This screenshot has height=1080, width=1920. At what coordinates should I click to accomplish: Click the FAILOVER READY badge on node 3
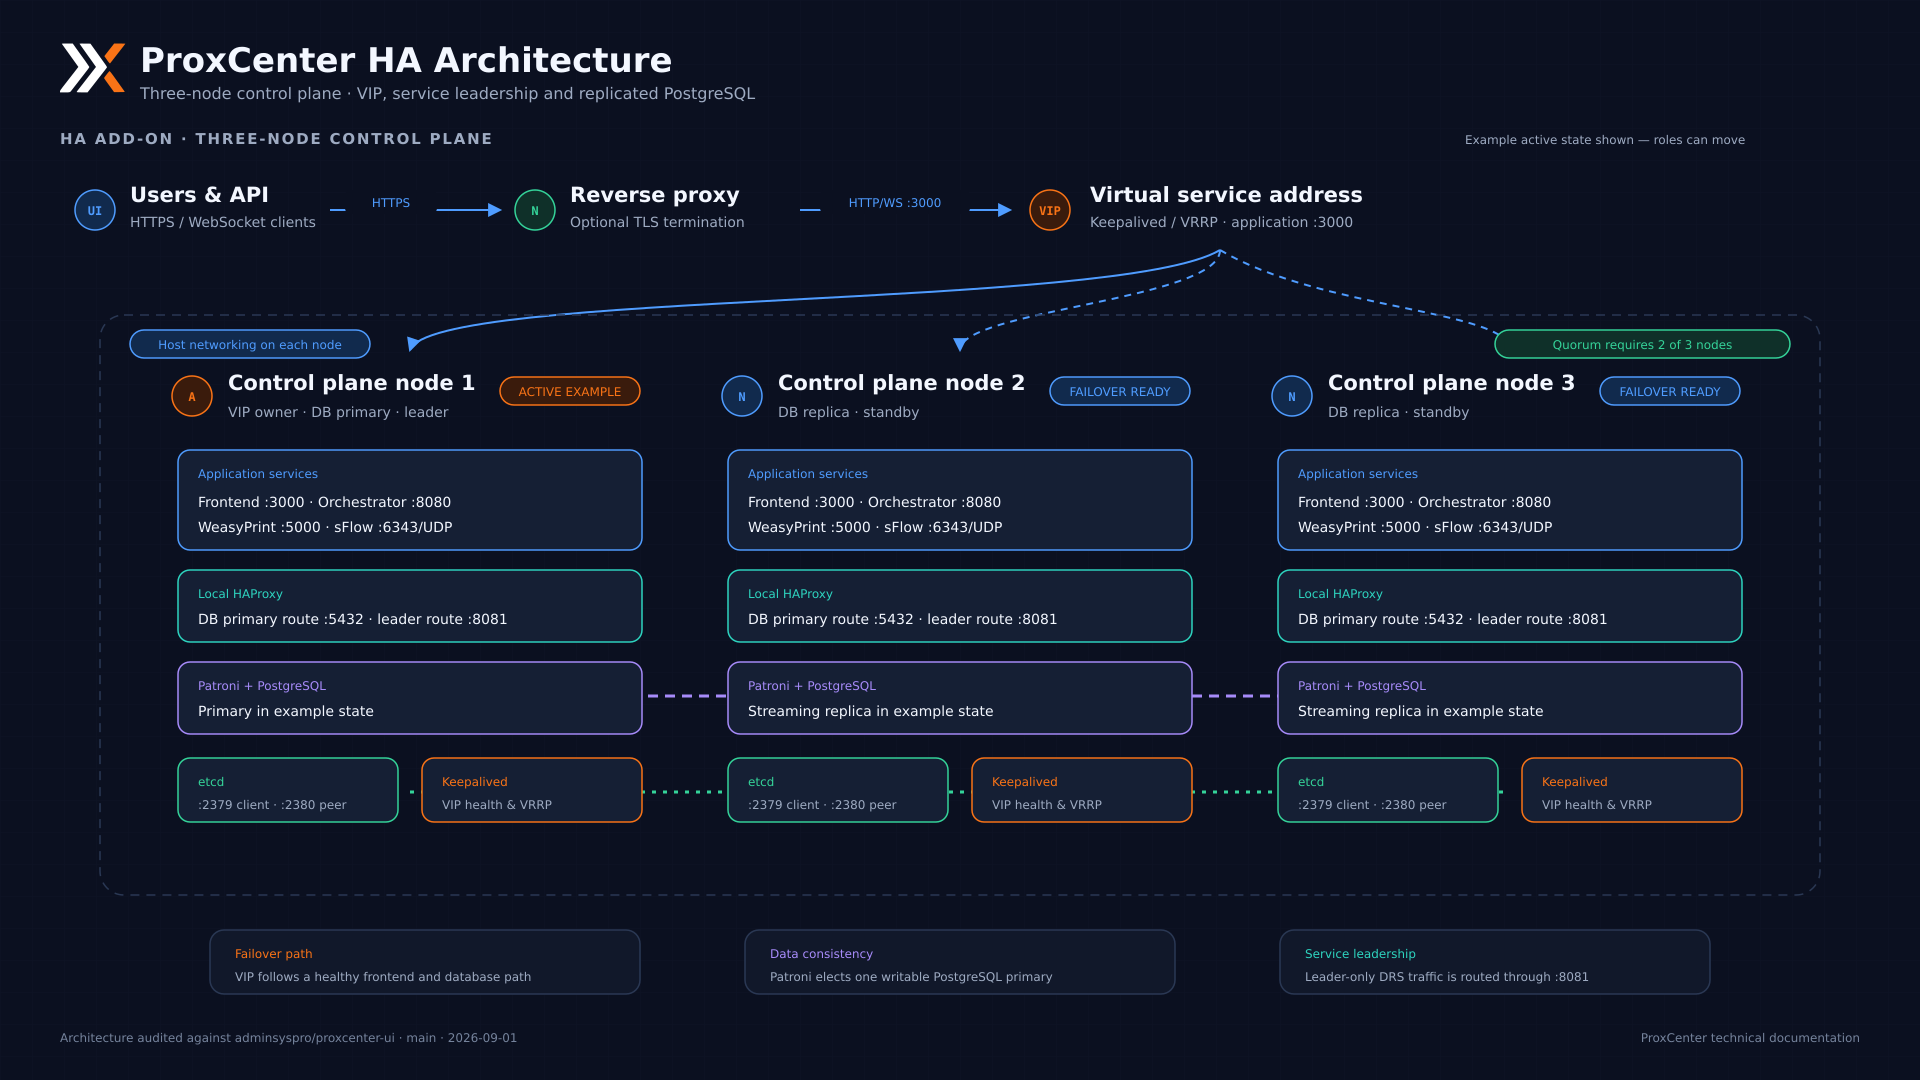coord(1670,391)
